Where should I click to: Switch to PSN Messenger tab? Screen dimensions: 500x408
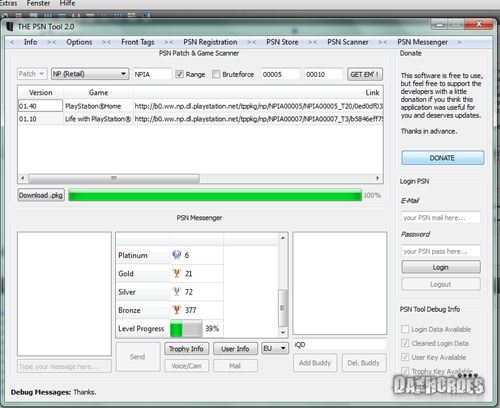tap(422, 42)
